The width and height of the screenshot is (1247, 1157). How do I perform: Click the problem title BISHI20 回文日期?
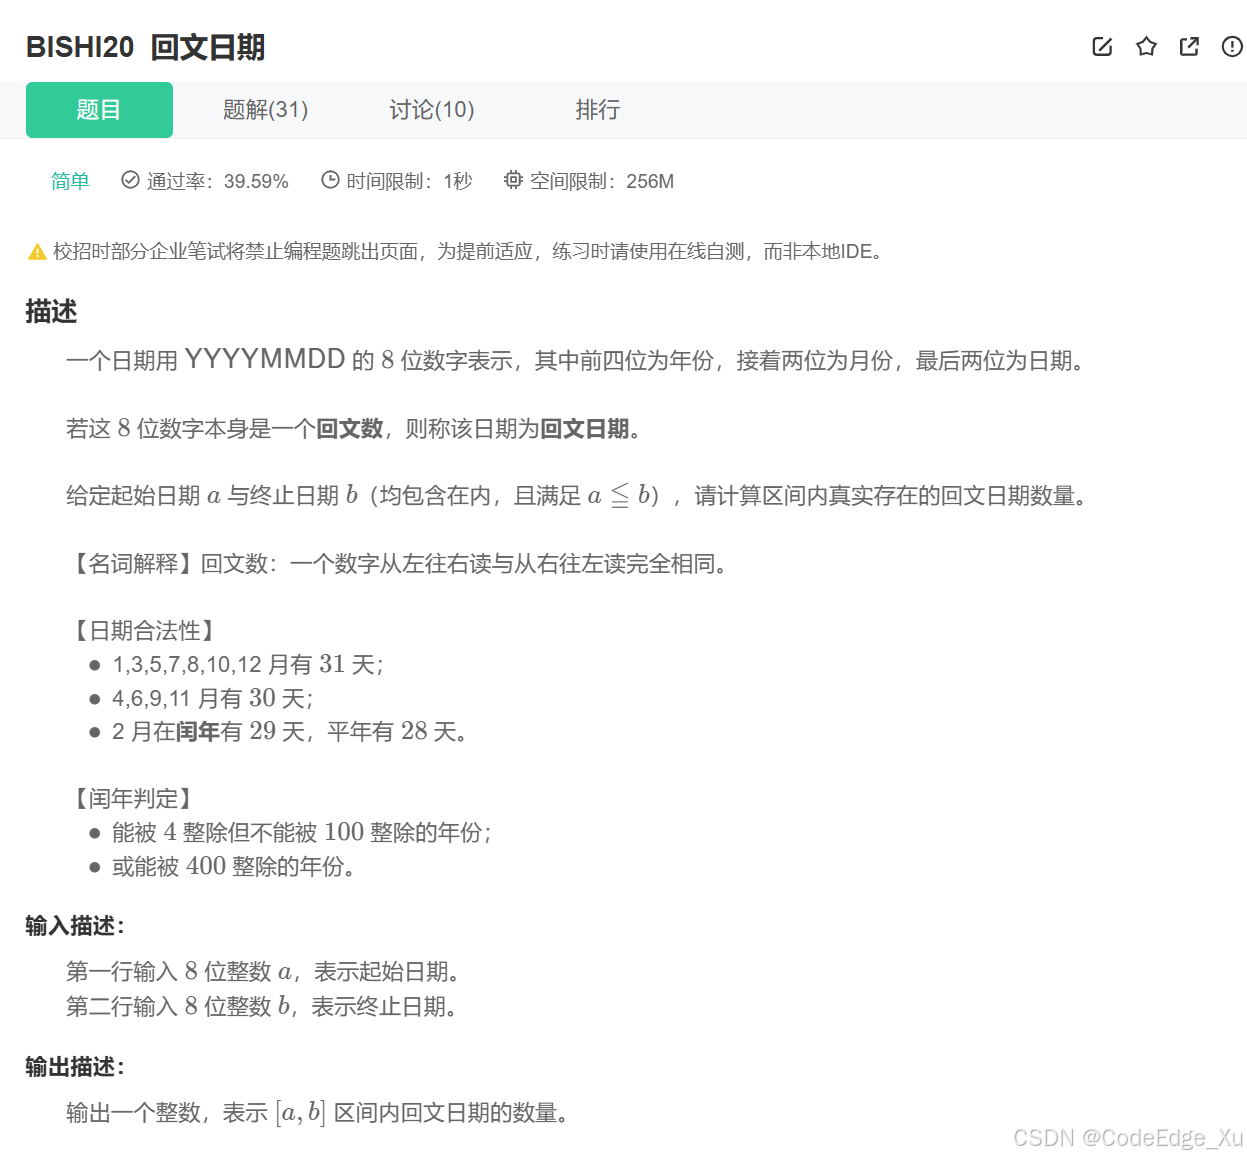tap(143, 47)
